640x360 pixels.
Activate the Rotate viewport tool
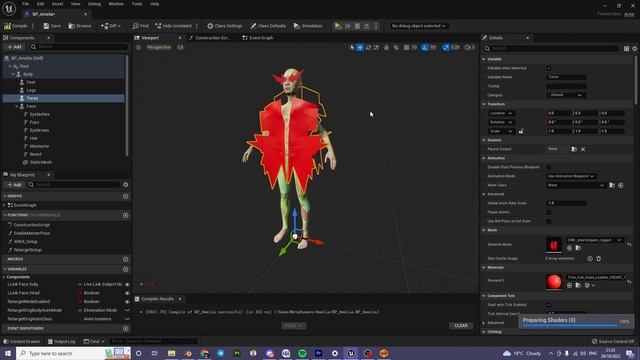pyautogui.click(x=368, y=47)
